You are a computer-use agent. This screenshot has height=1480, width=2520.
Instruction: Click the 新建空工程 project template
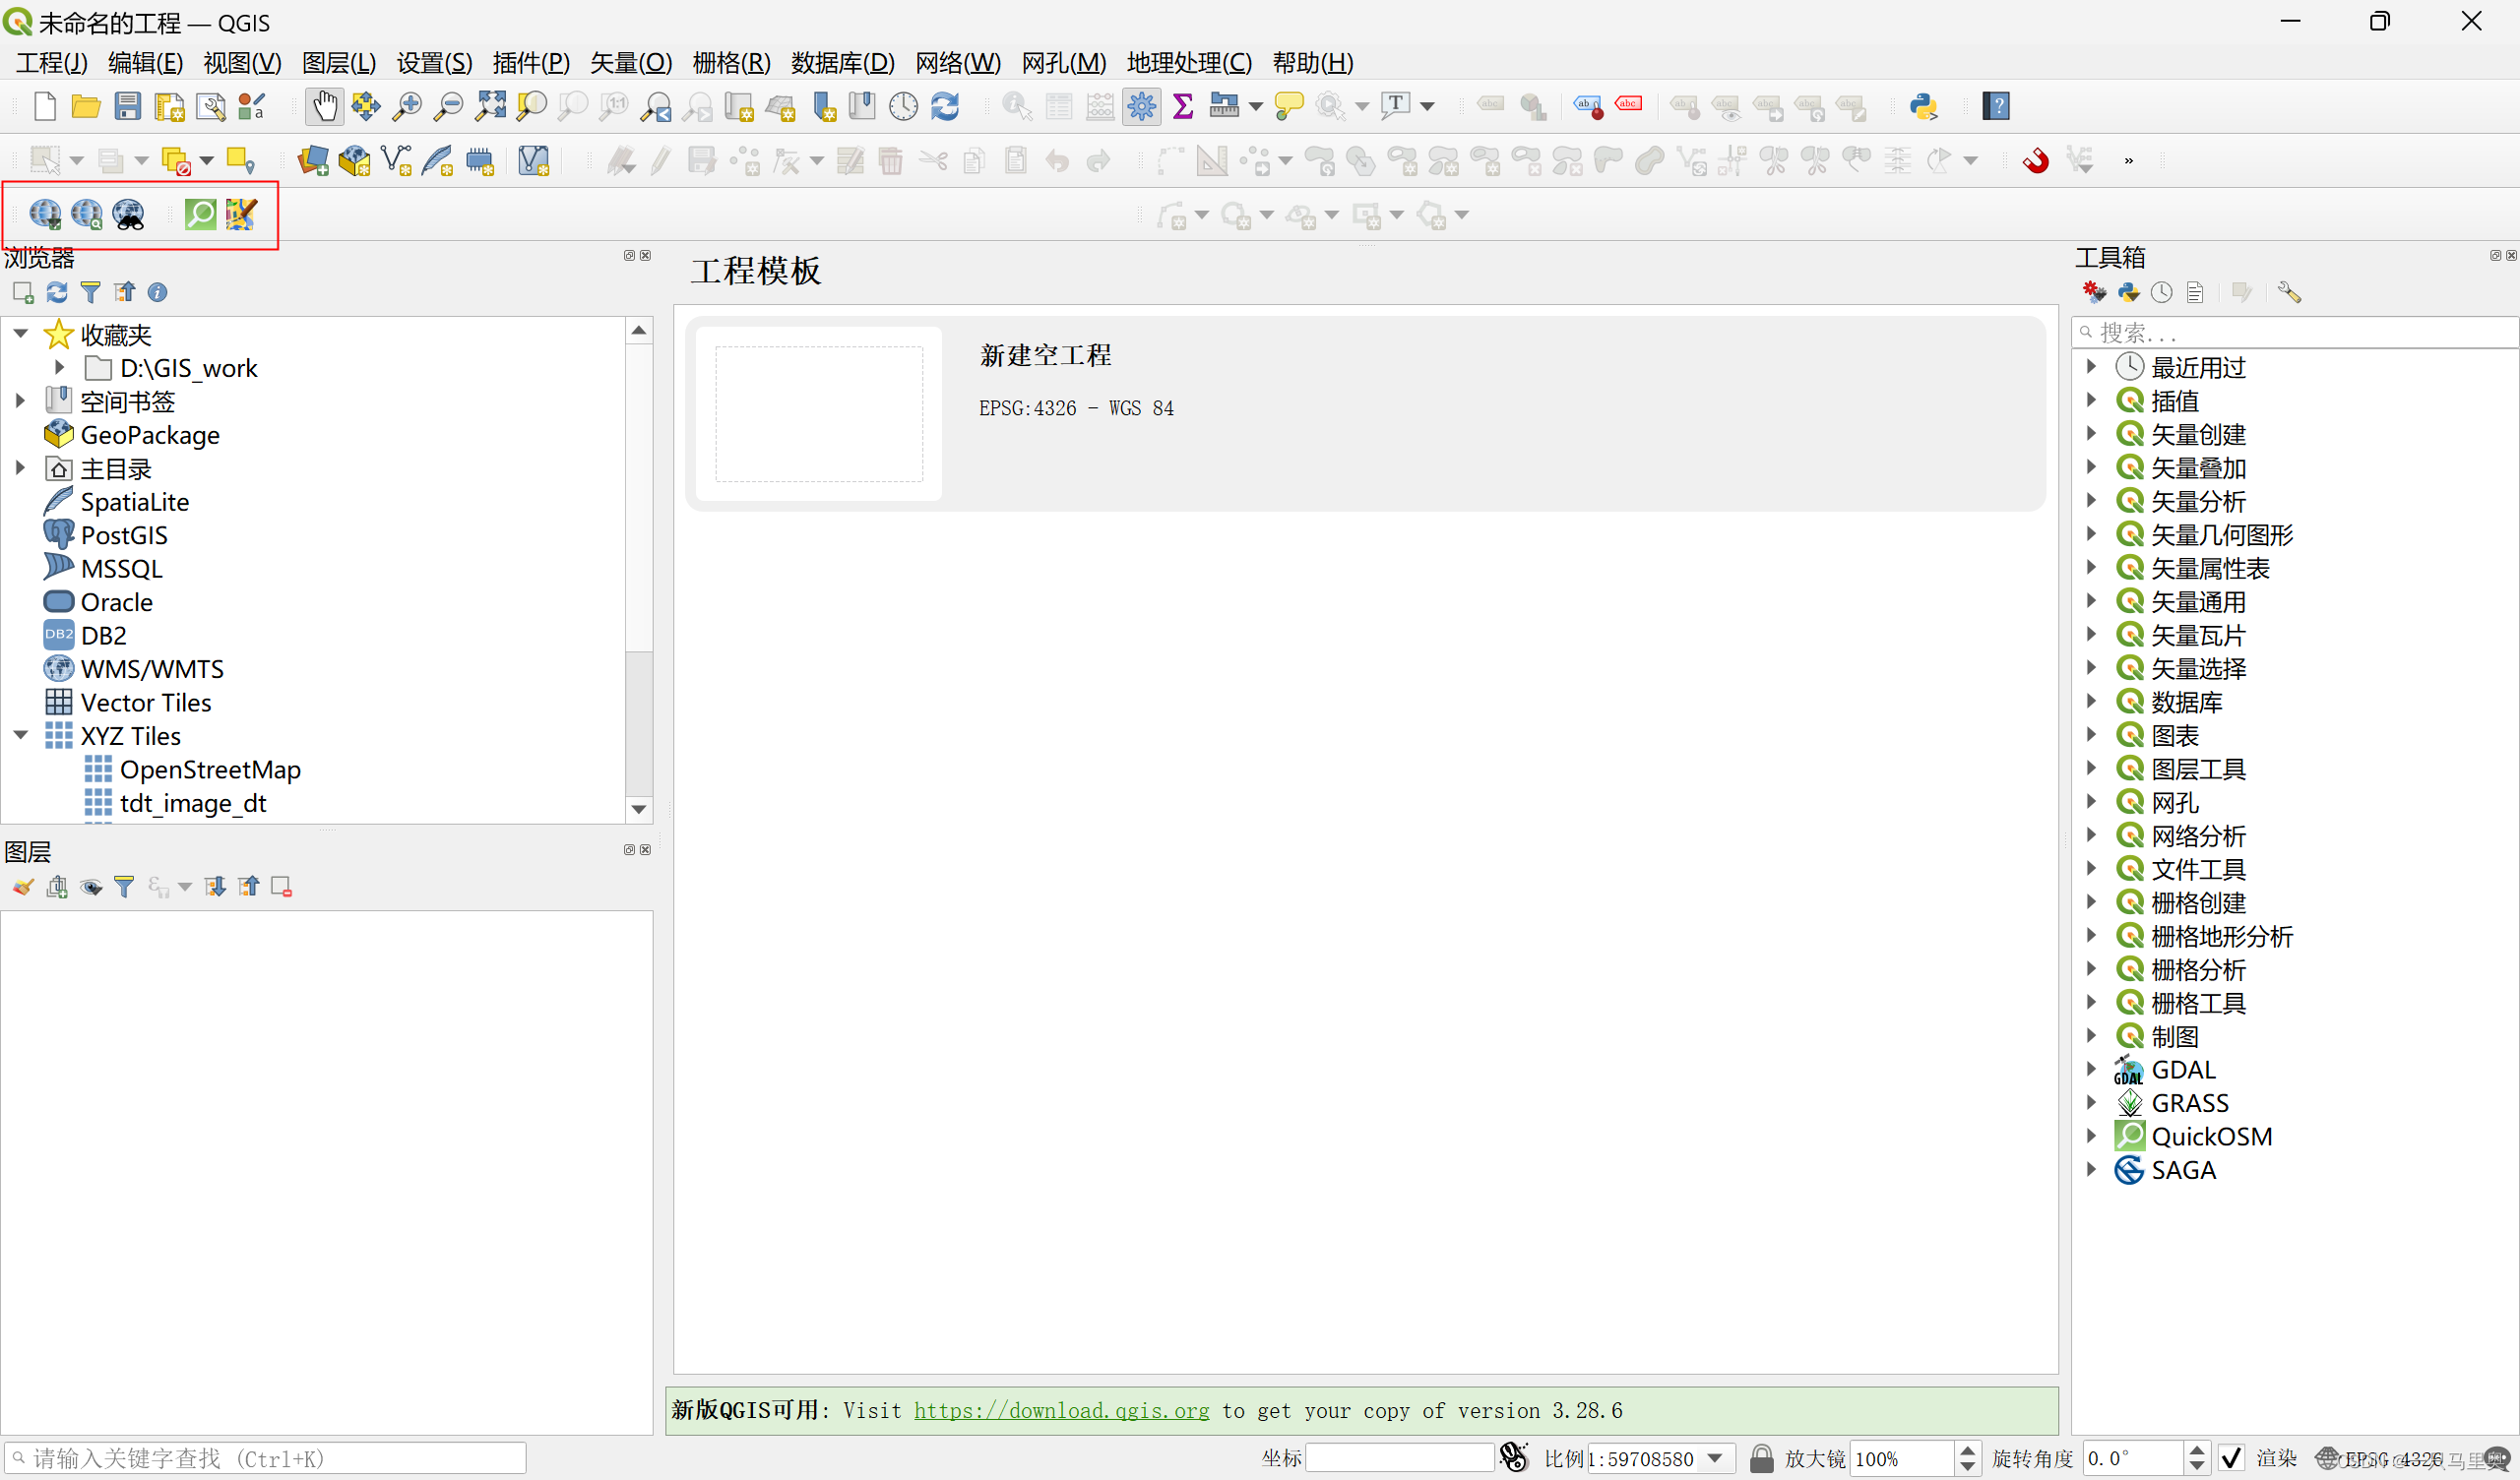click(1044, 355)
